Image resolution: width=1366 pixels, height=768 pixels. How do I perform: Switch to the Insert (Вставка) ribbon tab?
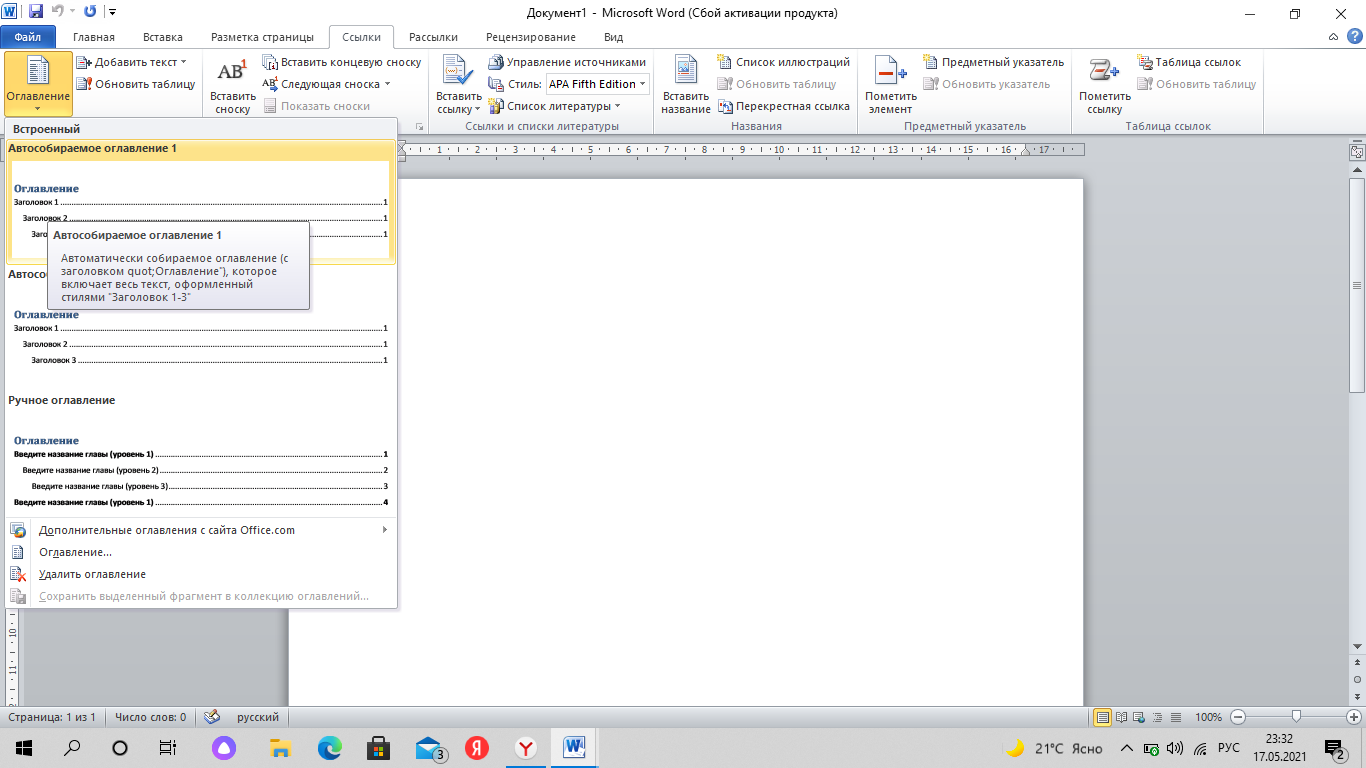pyautogui.click(x=162, y=37)
